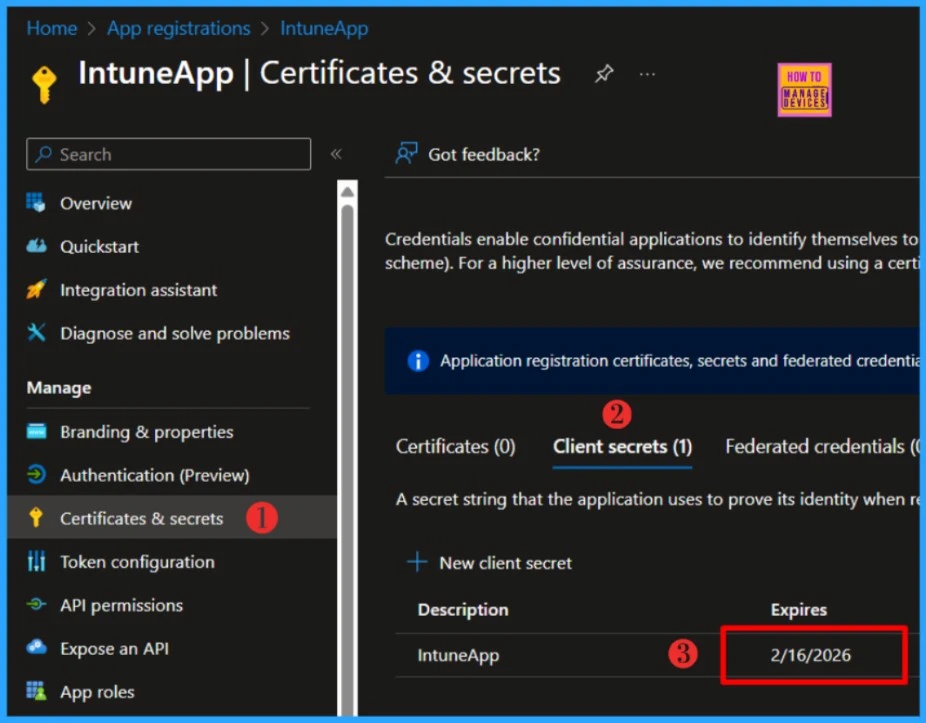Click the Got feedback? button
The image size is (926, 723).
(x=467, y=154)
